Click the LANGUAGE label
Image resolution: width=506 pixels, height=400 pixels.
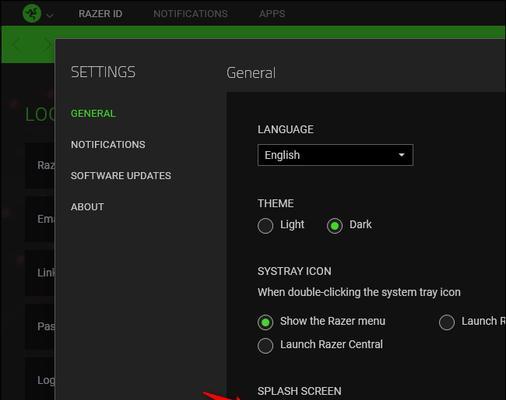click(285, 129)
